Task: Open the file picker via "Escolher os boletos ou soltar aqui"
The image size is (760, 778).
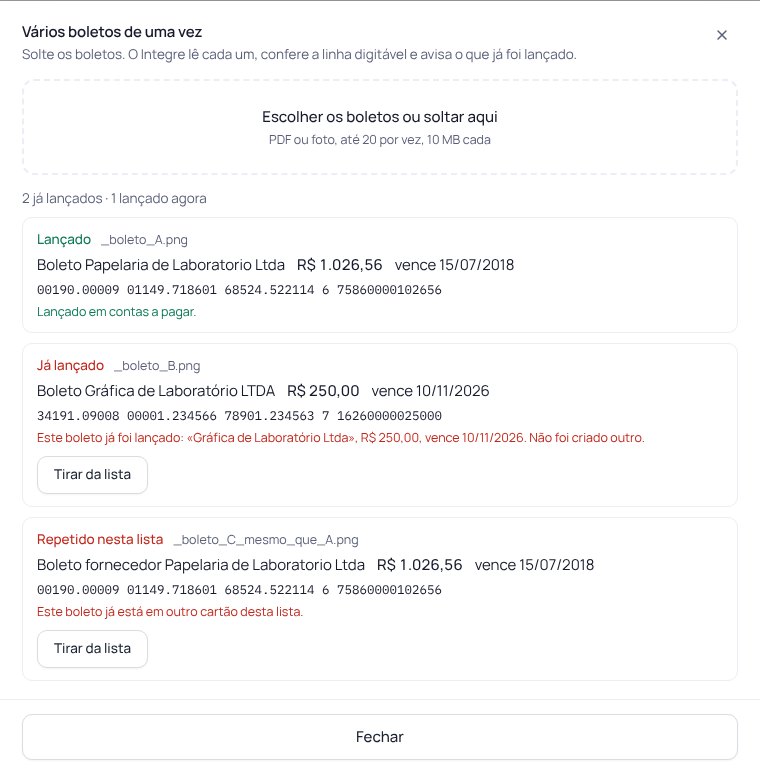Action: [380, 127]
